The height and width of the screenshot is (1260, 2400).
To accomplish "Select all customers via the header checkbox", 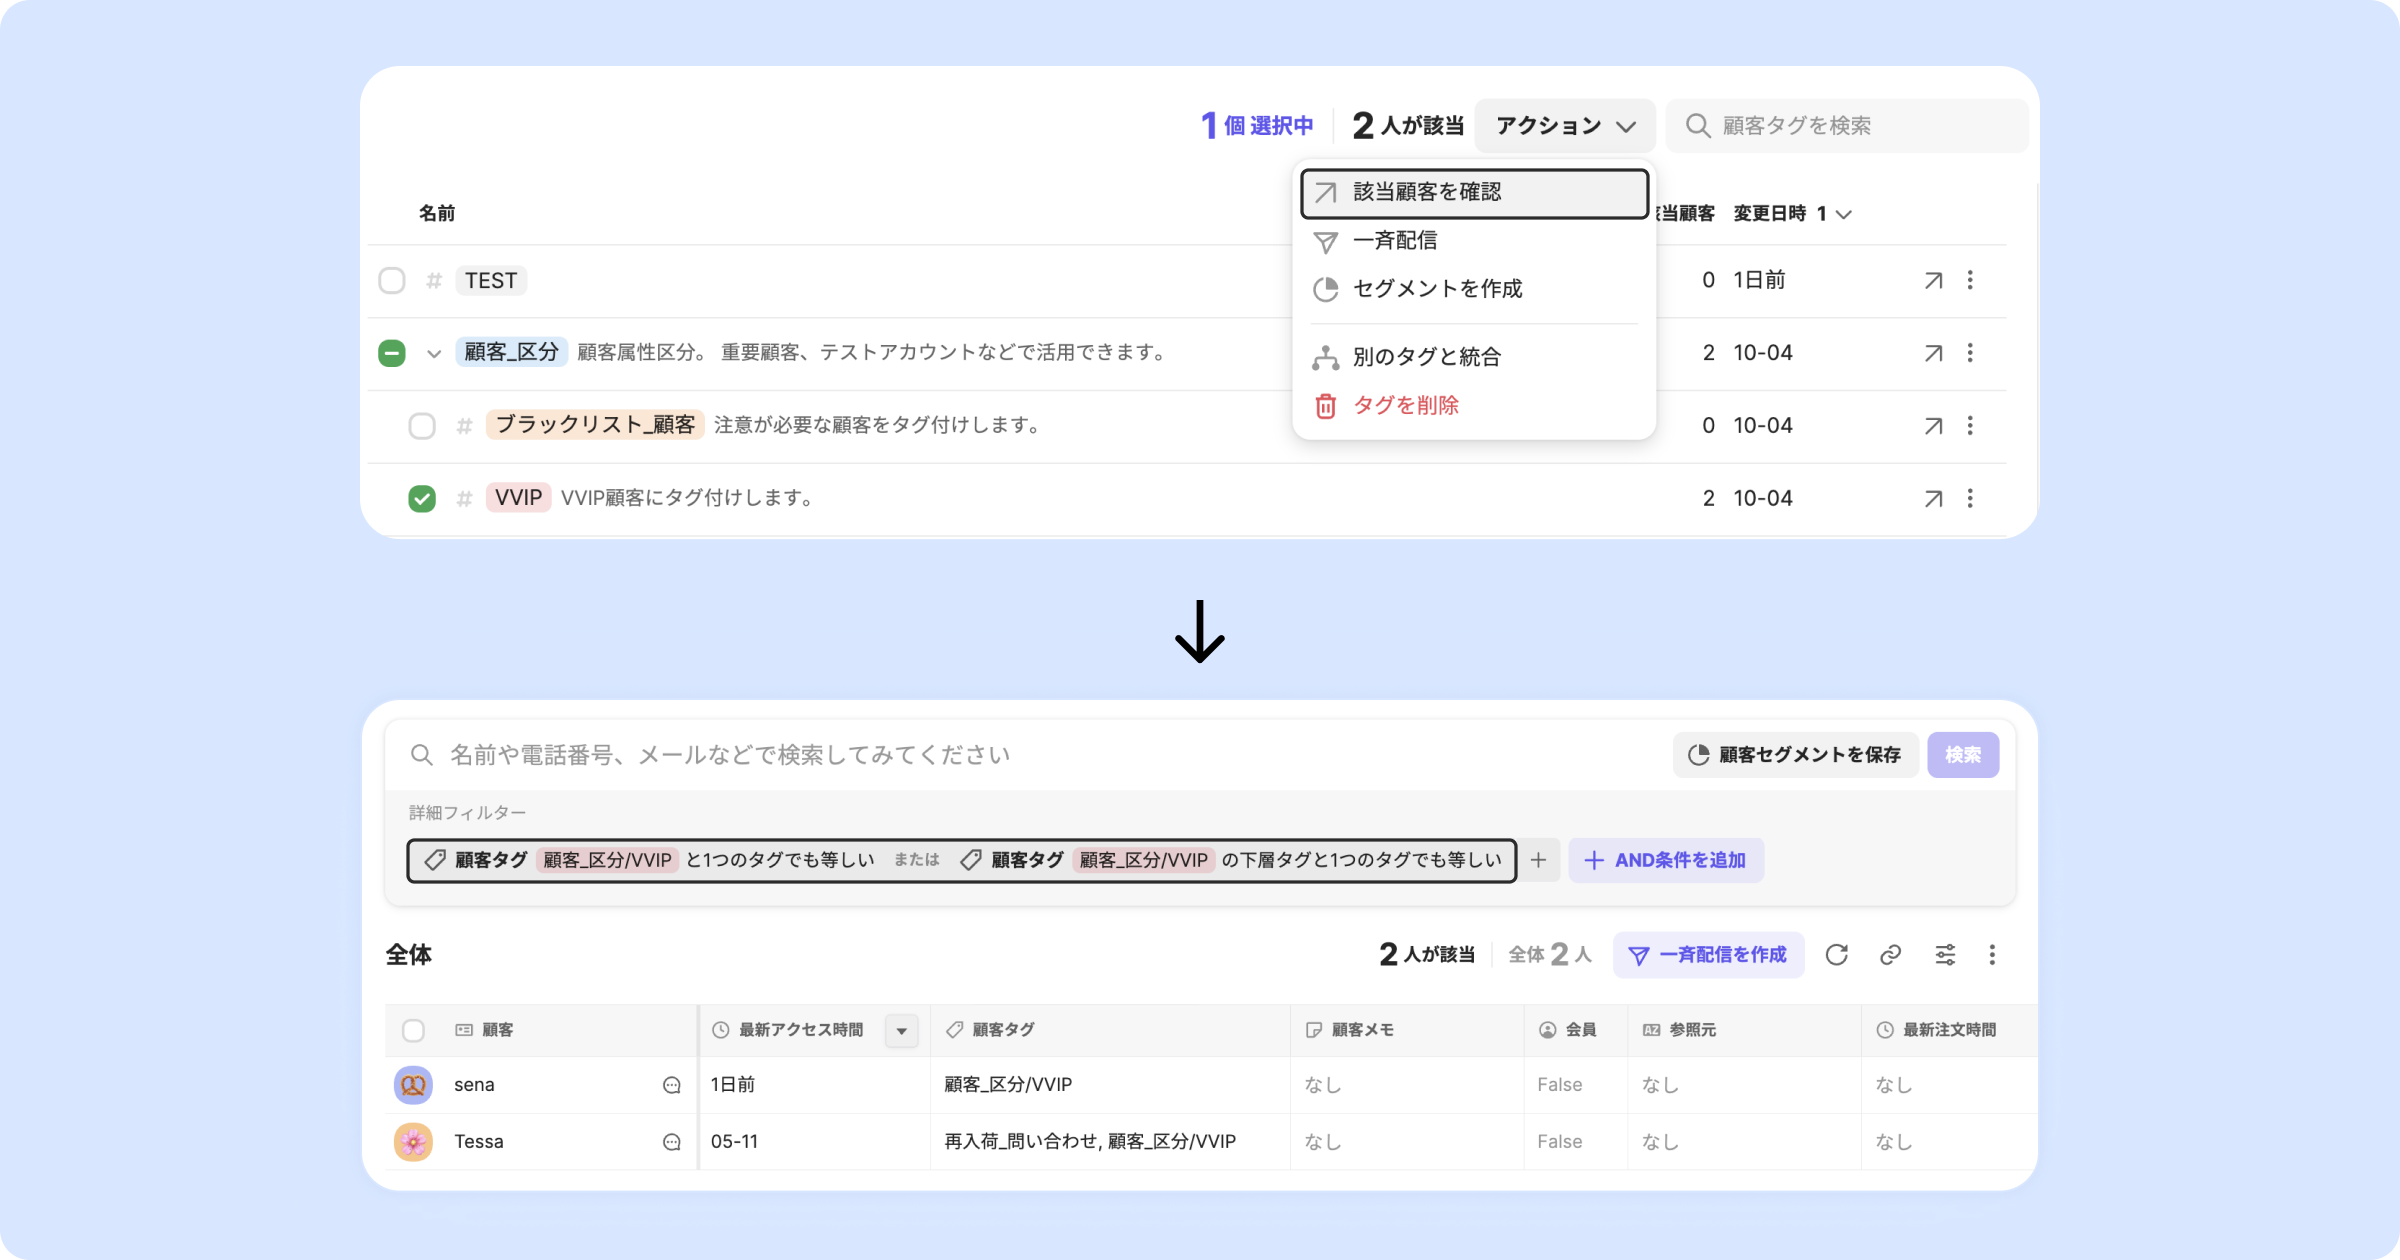I will pyautogui.click(x=413, y=1030).
